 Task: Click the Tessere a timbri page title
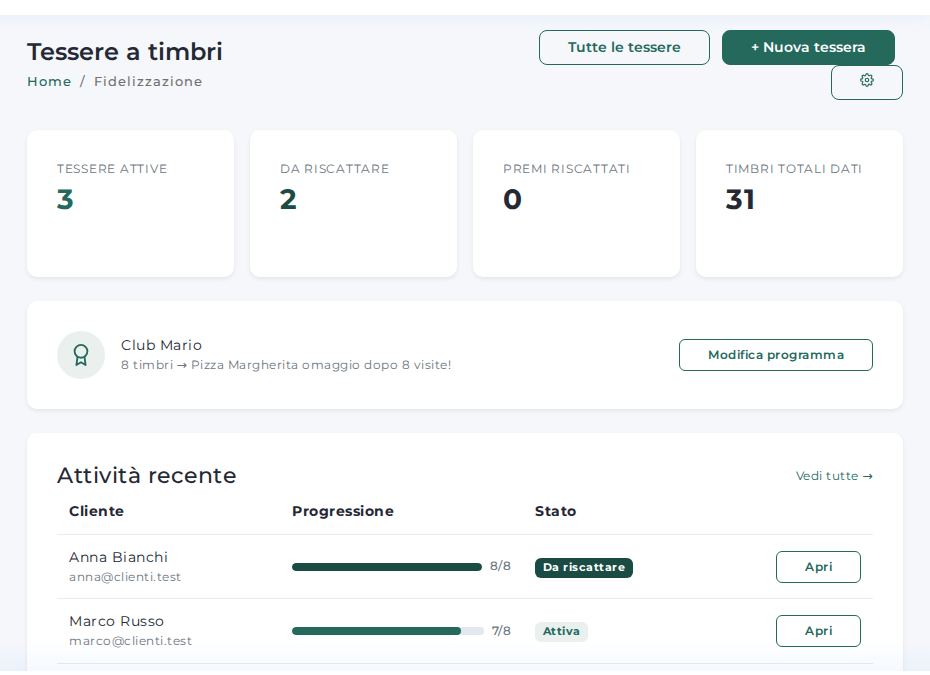125,52
